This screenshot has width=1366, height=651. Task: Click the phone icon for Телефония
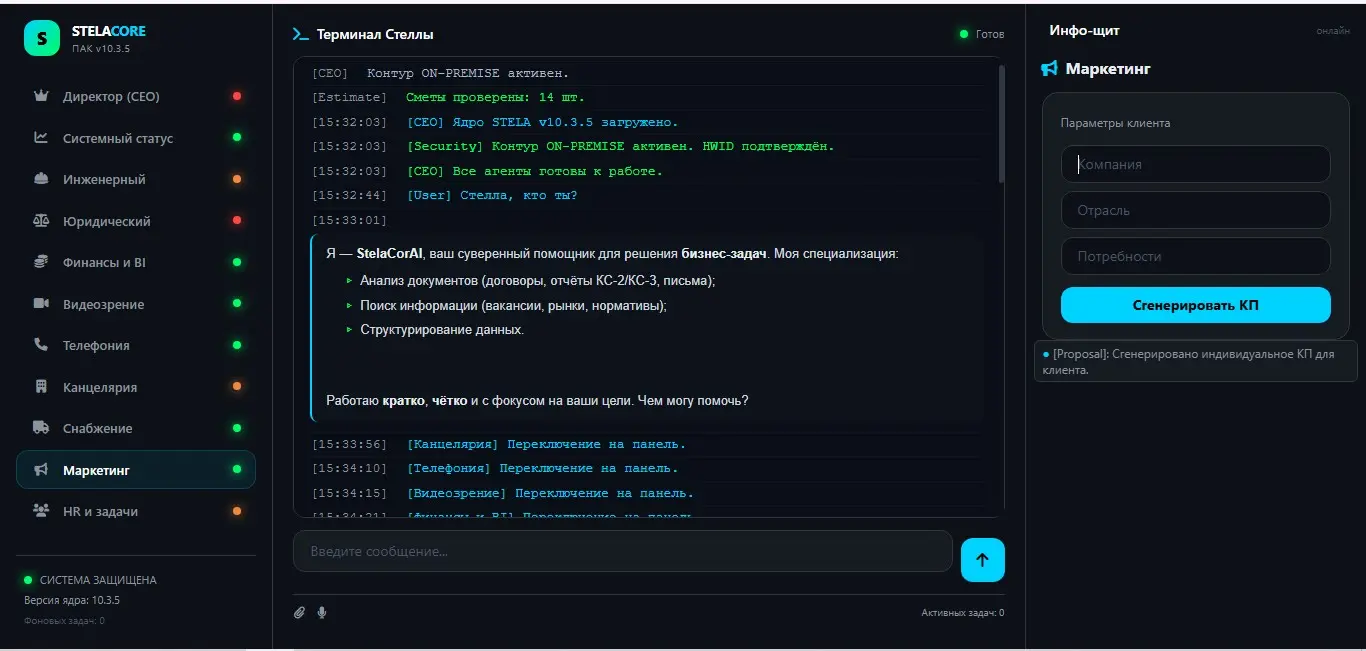click(x=41, y=345)
